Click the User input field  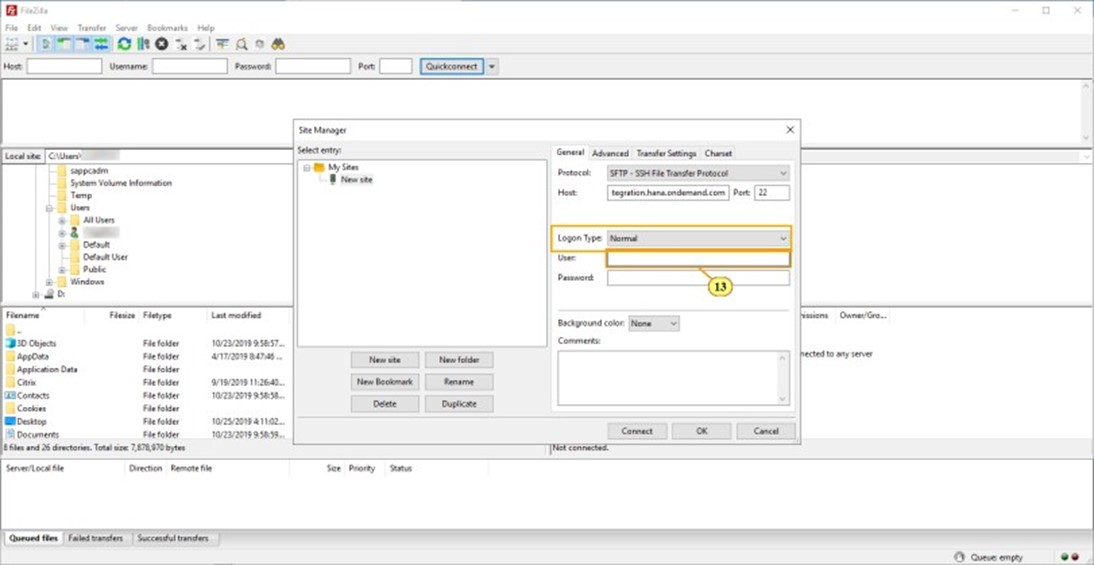point(697,259)
